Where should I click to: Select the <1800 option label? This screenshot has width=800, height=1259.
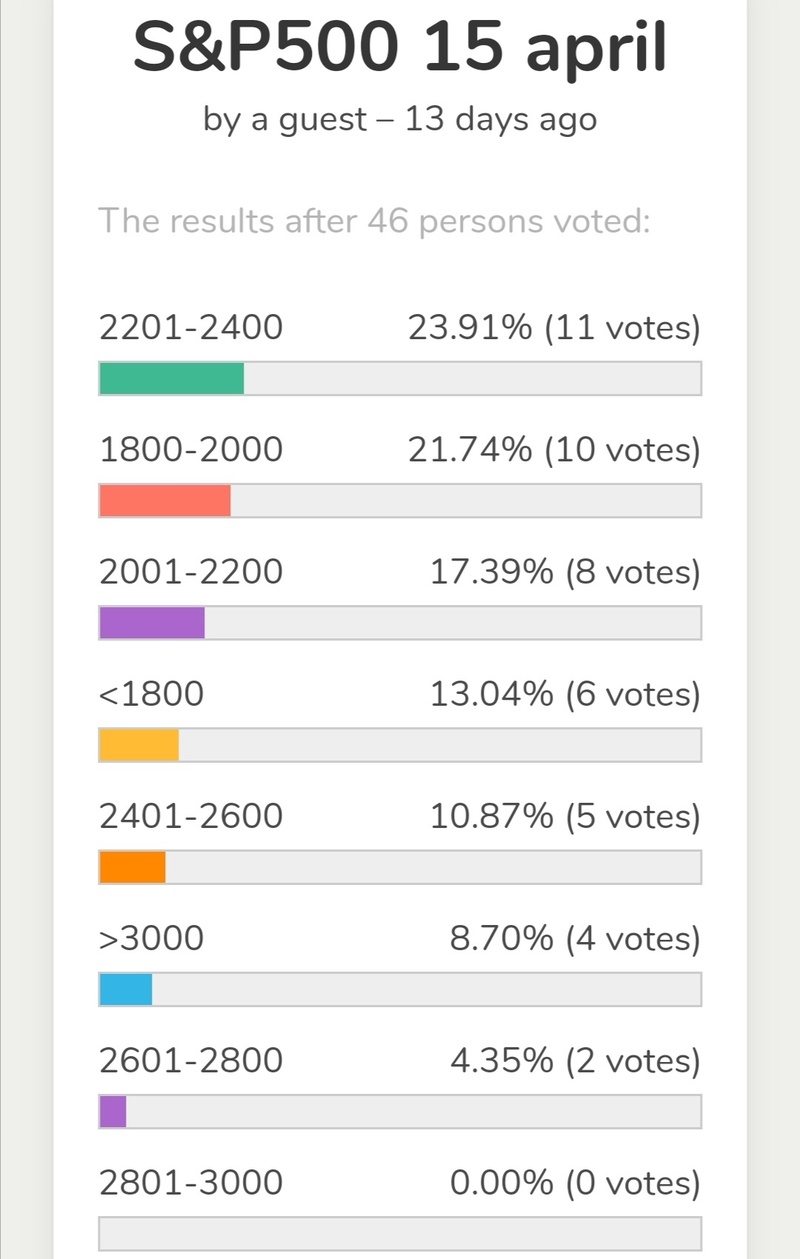tap(151, 694)
